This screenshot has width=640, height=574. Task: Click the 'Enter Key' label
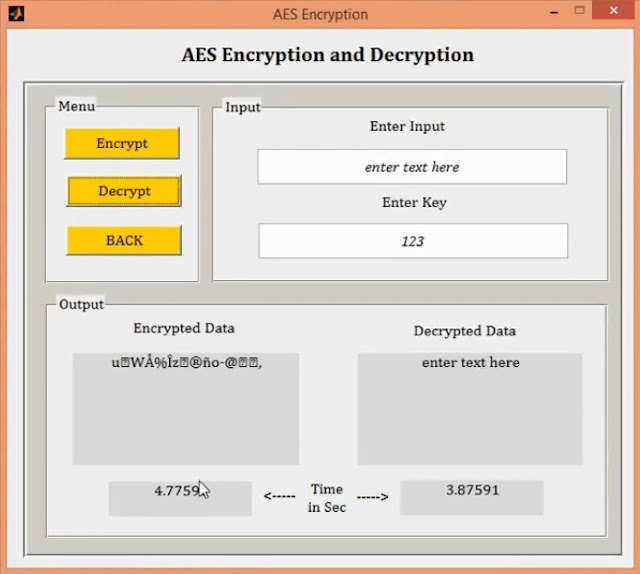414,202
